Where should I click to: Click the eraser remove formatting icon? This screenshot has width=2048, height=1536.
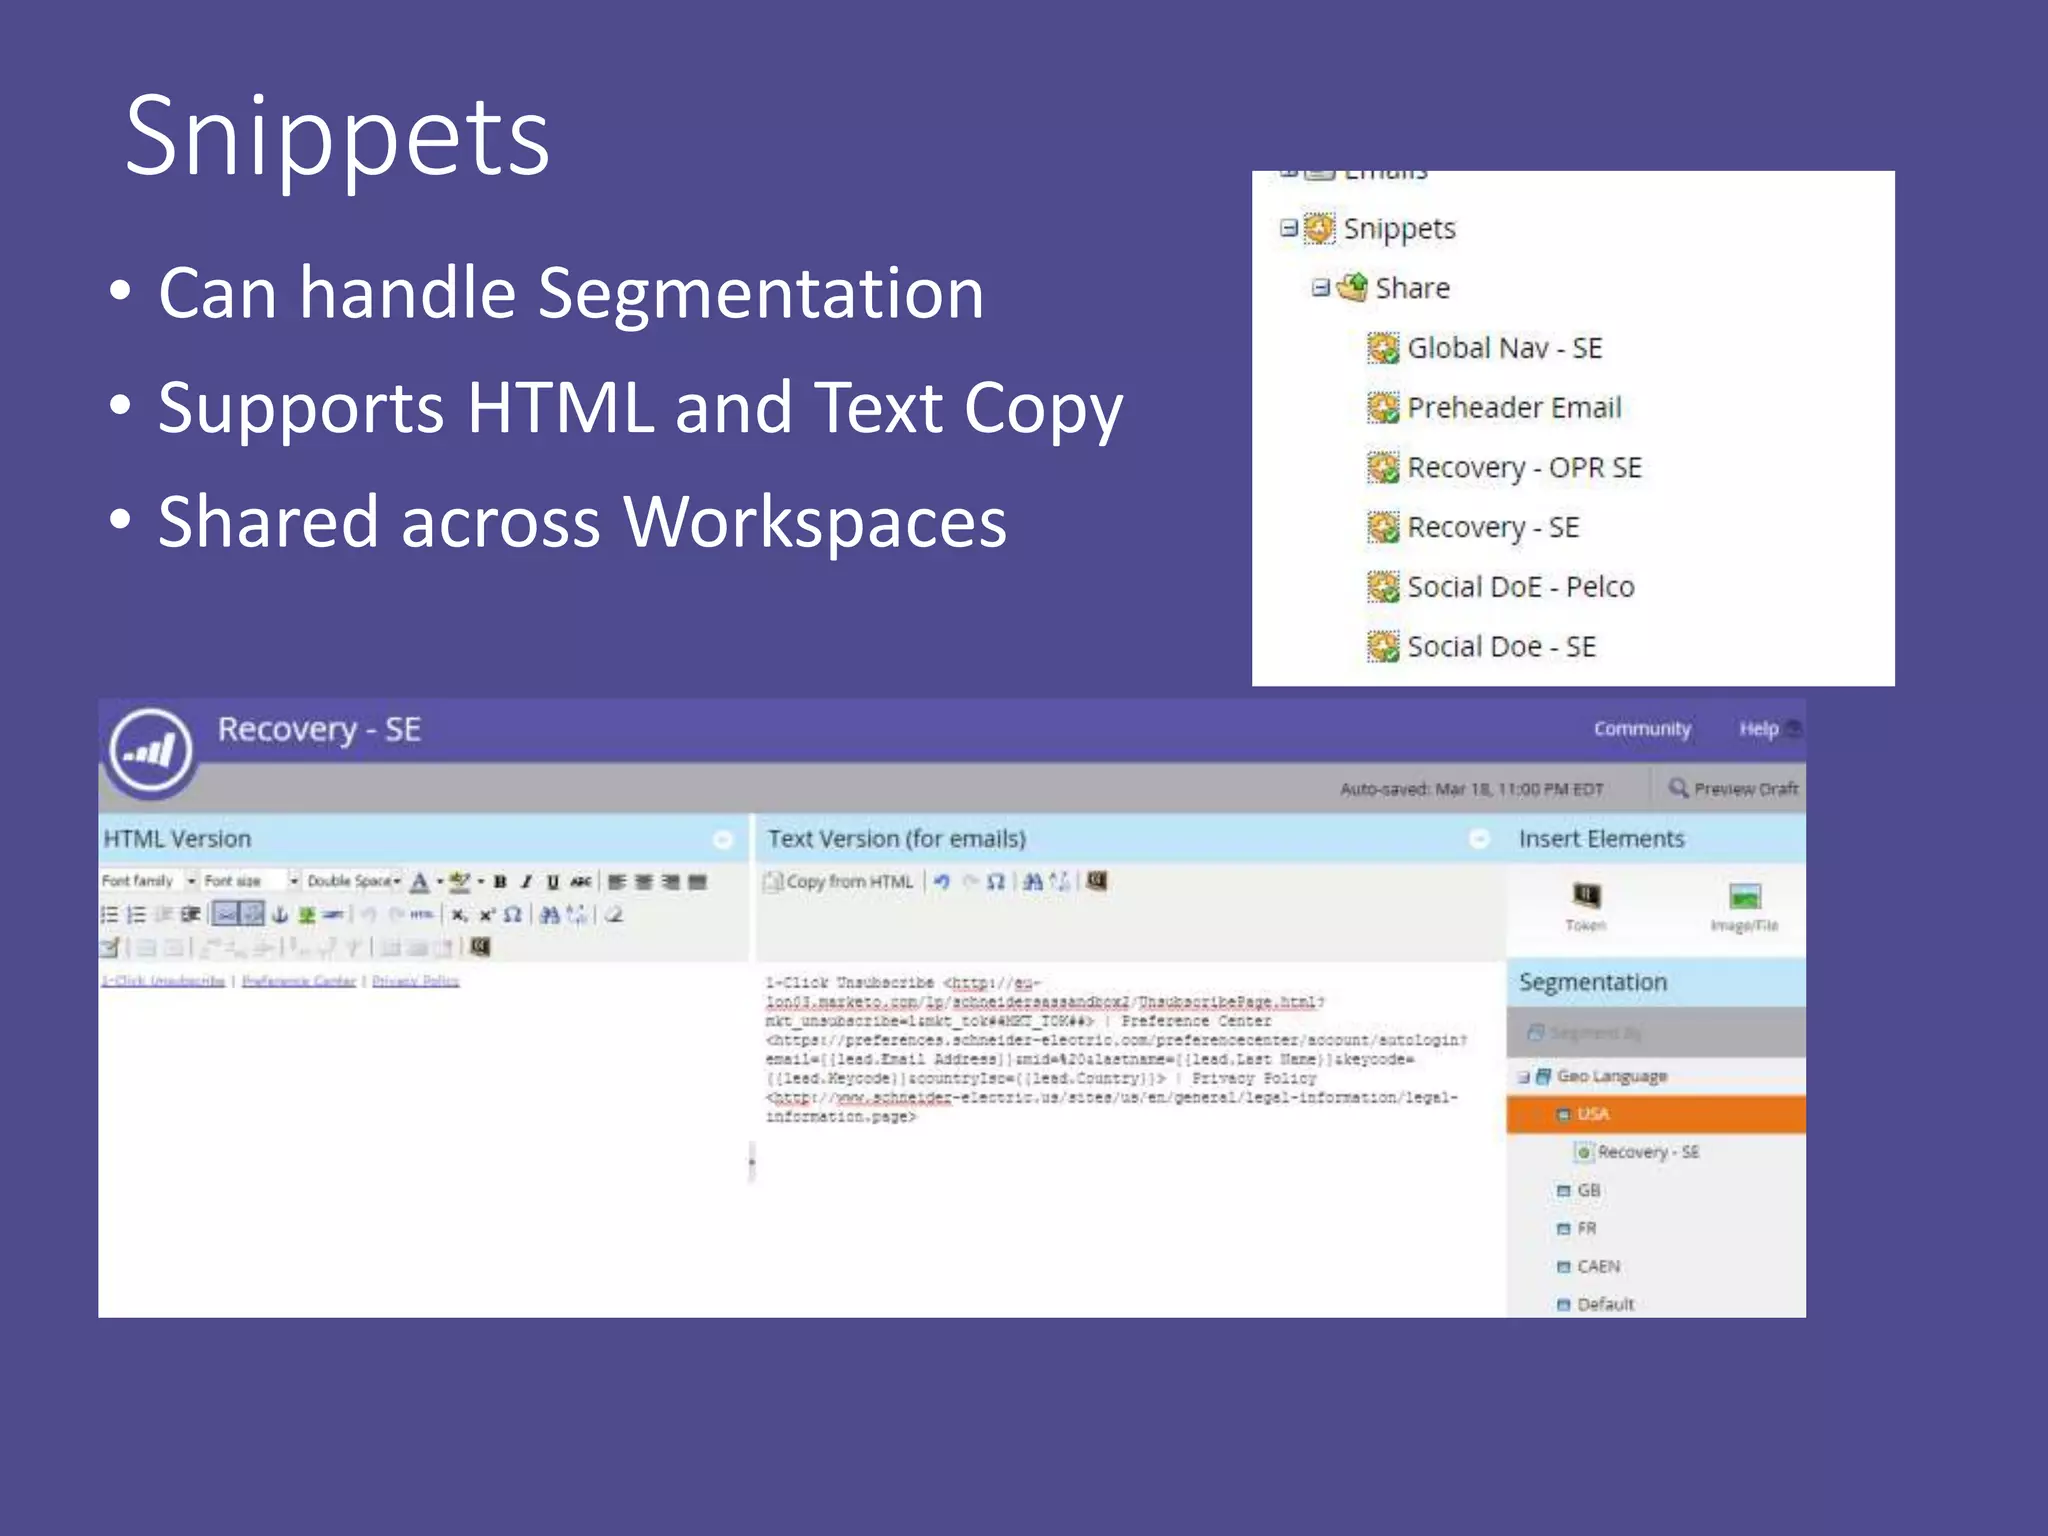coord(614,914)
